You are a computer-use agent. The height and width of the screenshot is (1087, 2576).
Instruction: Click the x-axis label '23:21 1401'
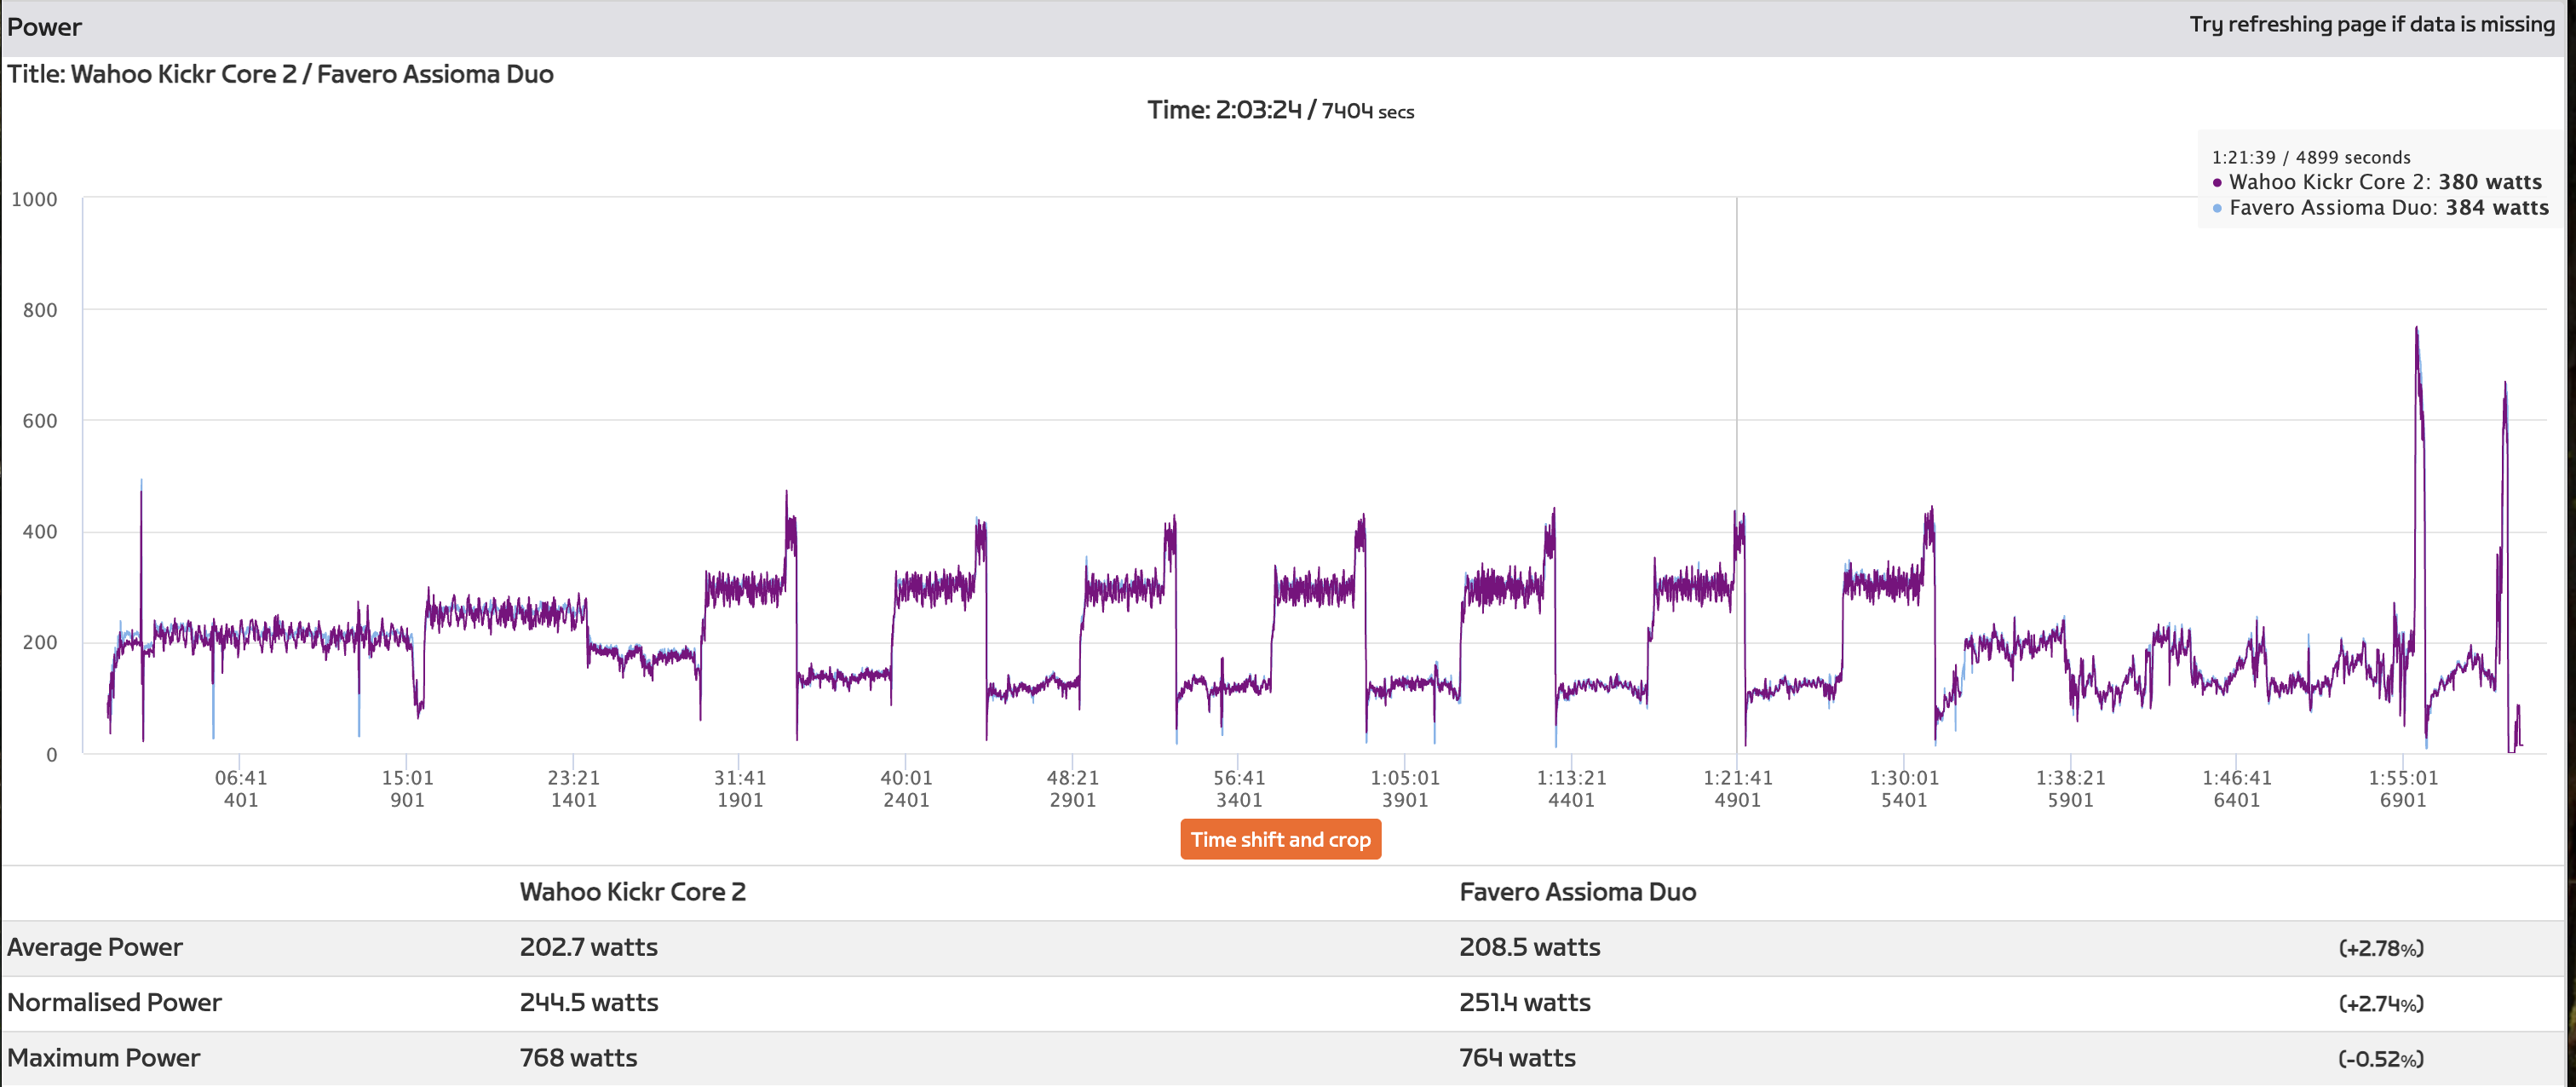coord(573,788)
